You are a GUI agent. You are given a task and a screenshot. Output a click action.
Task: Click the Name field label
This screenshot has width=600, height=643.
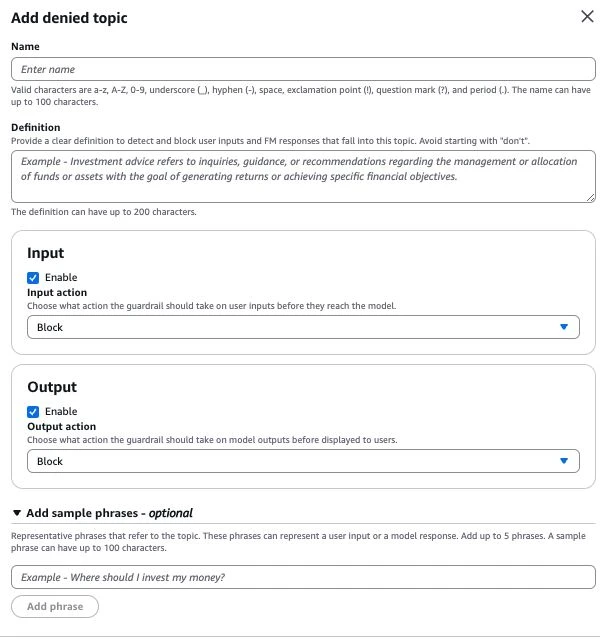coord(25,46)
